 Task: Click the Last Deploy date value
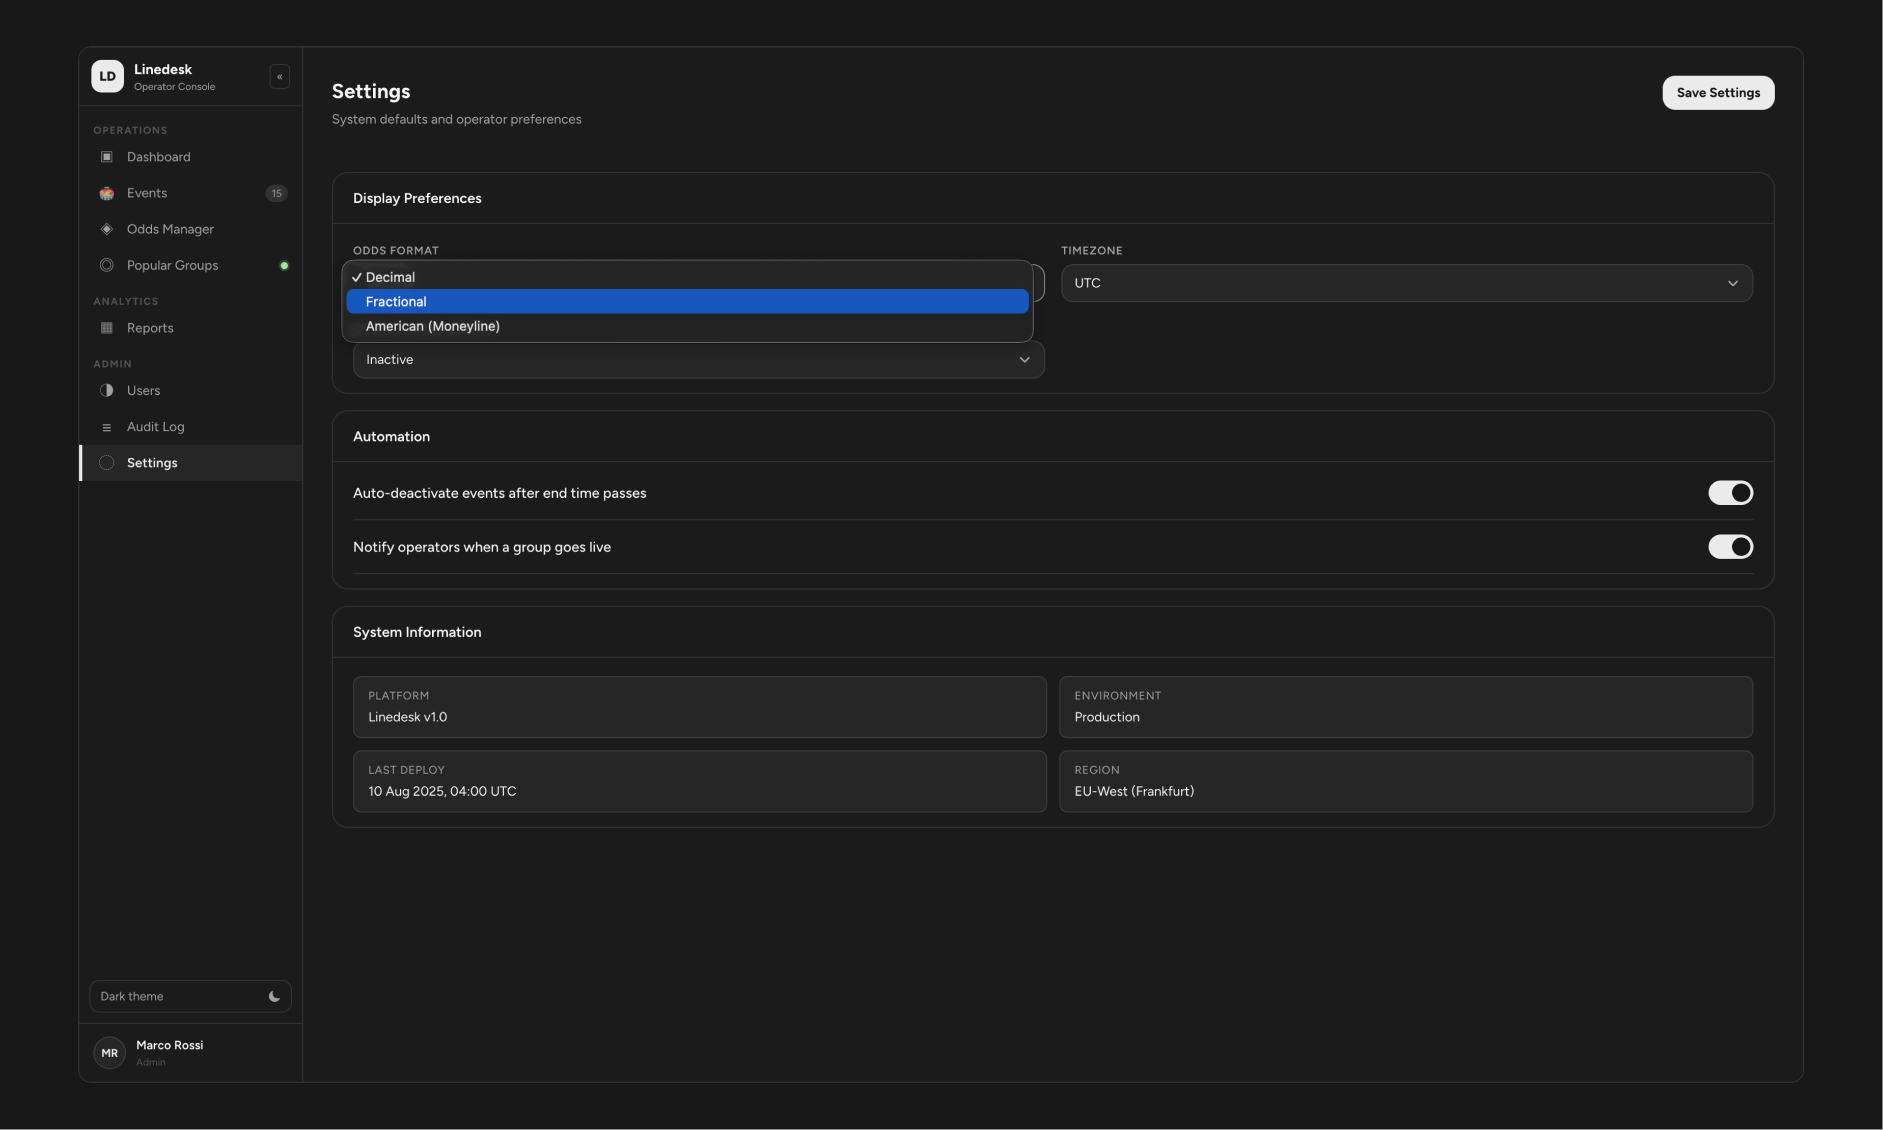(x=442, y=791)
